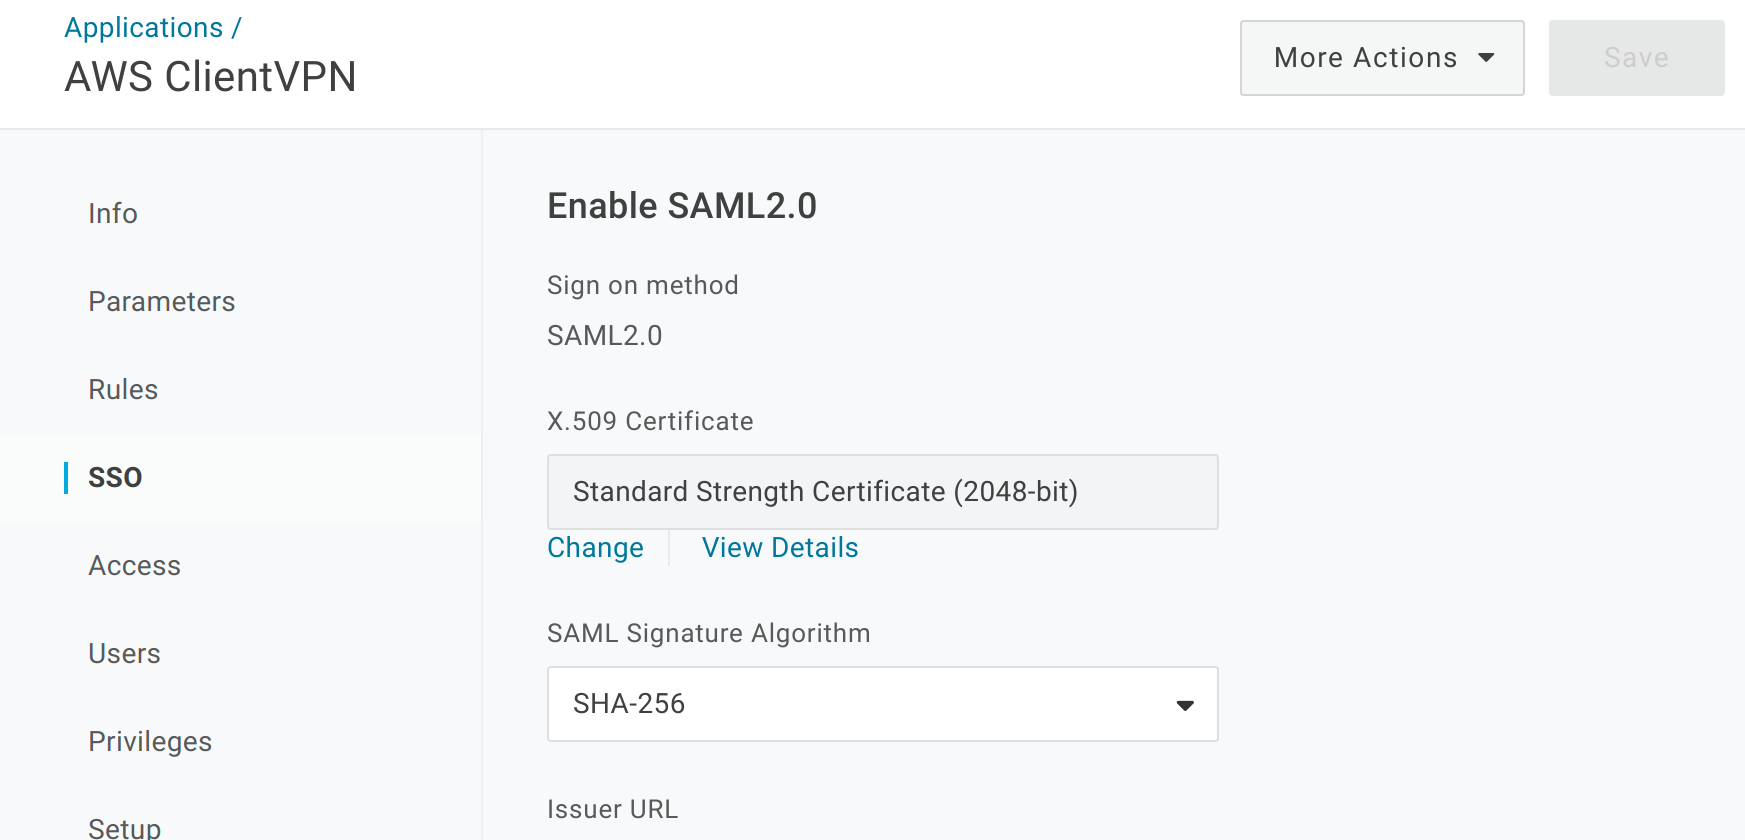
Task: Click the SHA-256 dropdown arrow icon
Action: point(1185,705)
